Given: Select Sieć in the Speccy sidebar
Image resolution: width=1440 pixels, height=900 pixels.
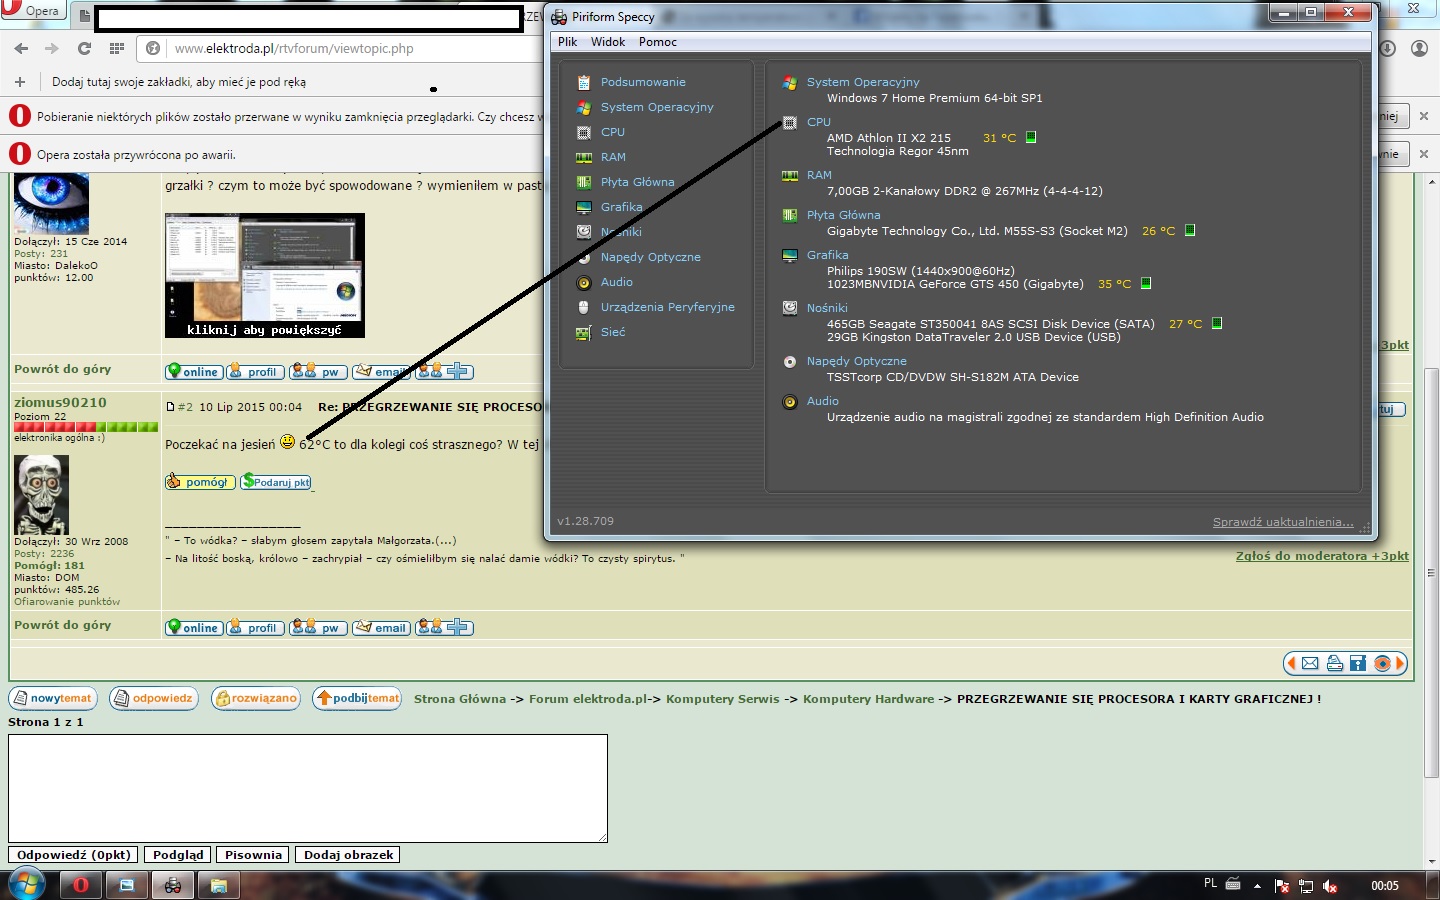Looking at the screenshot, I should coord(613,332).
